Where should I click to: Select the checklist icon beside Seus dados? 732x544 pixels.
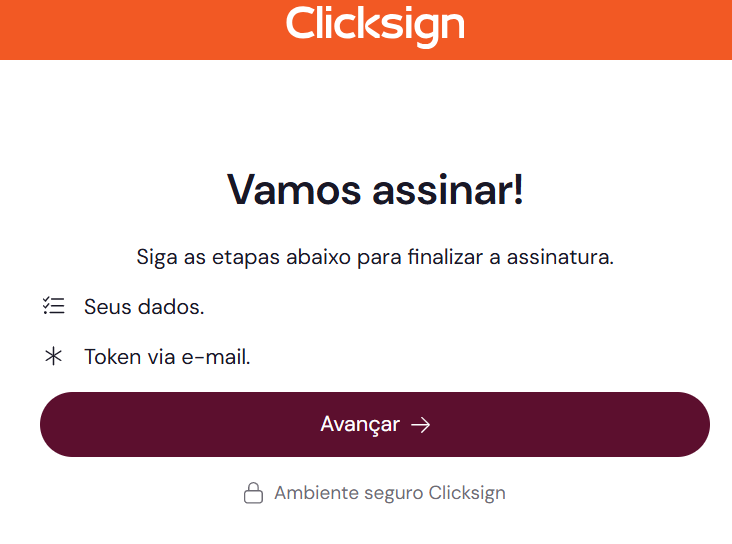coord(54,306)
